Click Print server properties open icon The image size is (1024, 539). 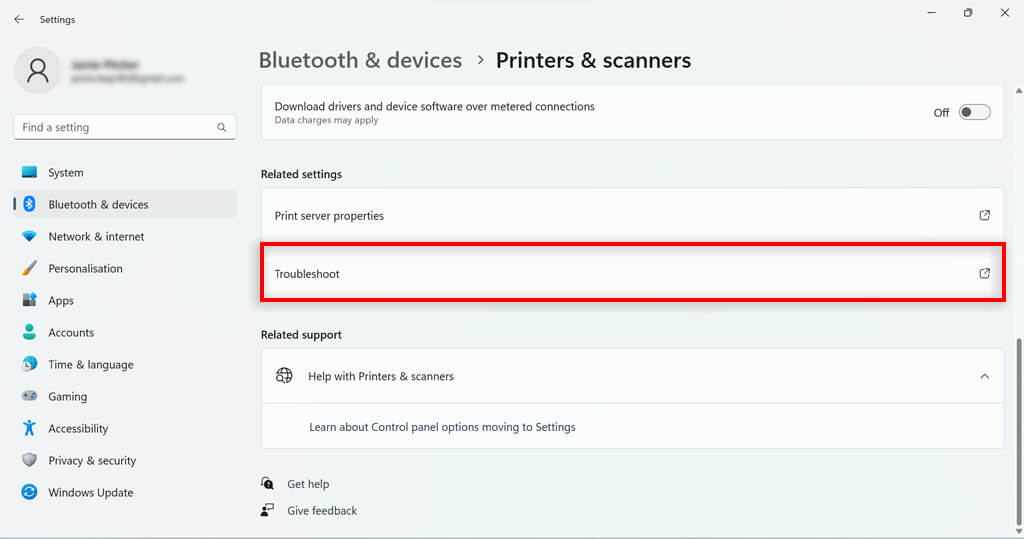pos(984,215)
